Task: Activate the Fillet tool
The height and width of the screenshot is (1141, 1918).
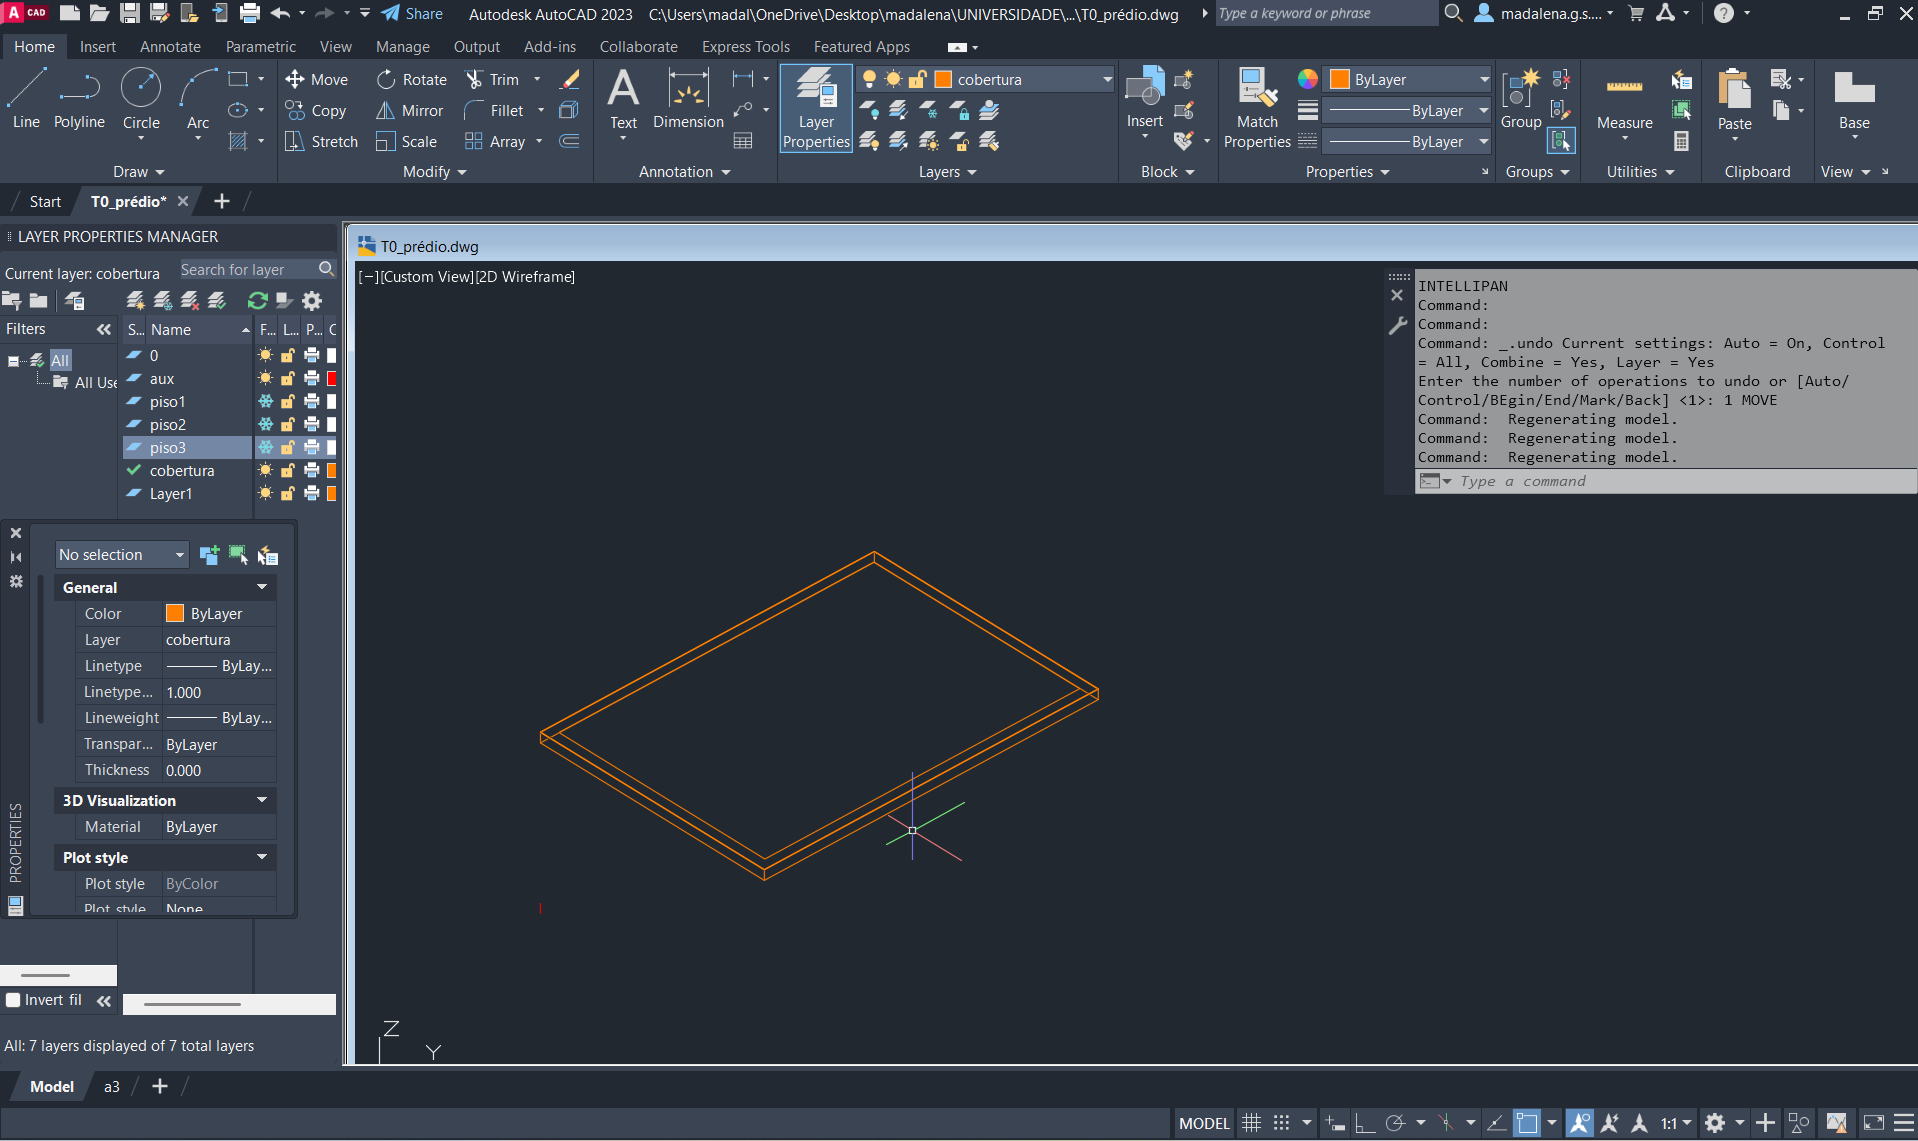Action: [494, 111]
